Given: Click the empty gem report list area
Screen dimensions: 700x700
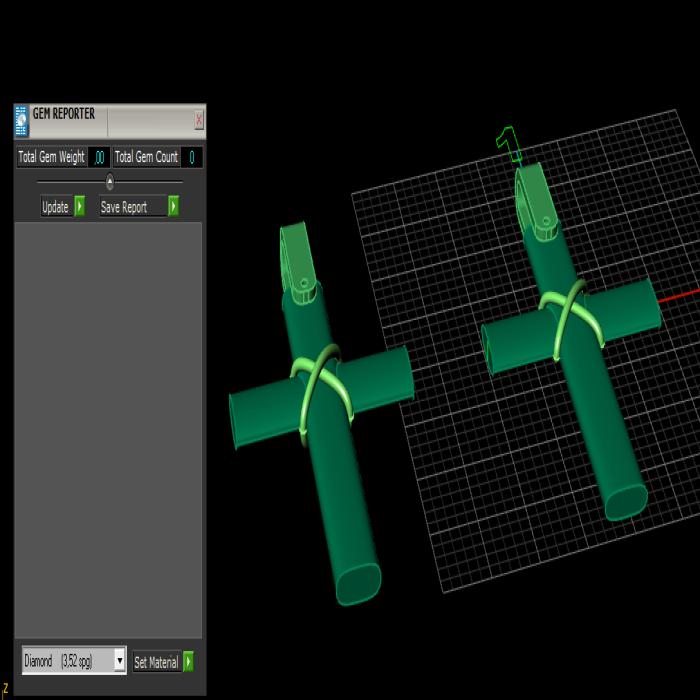Looking at the screenshot, I should pyautogui.click(x=108, y=430).
